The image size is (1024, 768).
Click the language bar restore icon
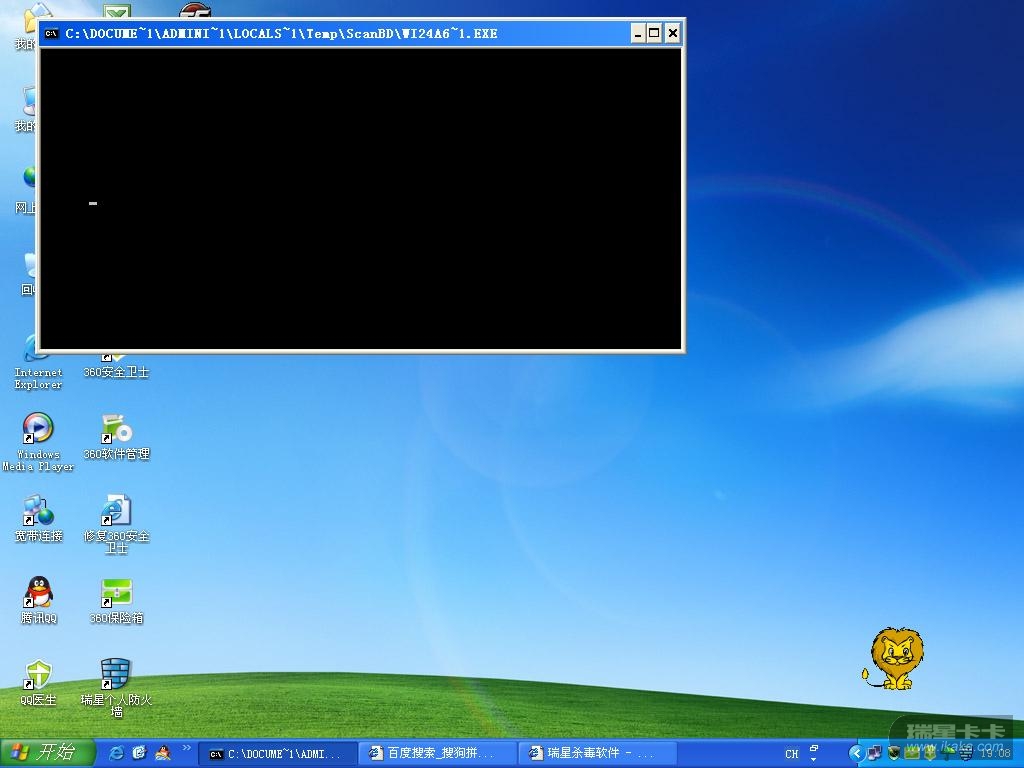[814, 748]
